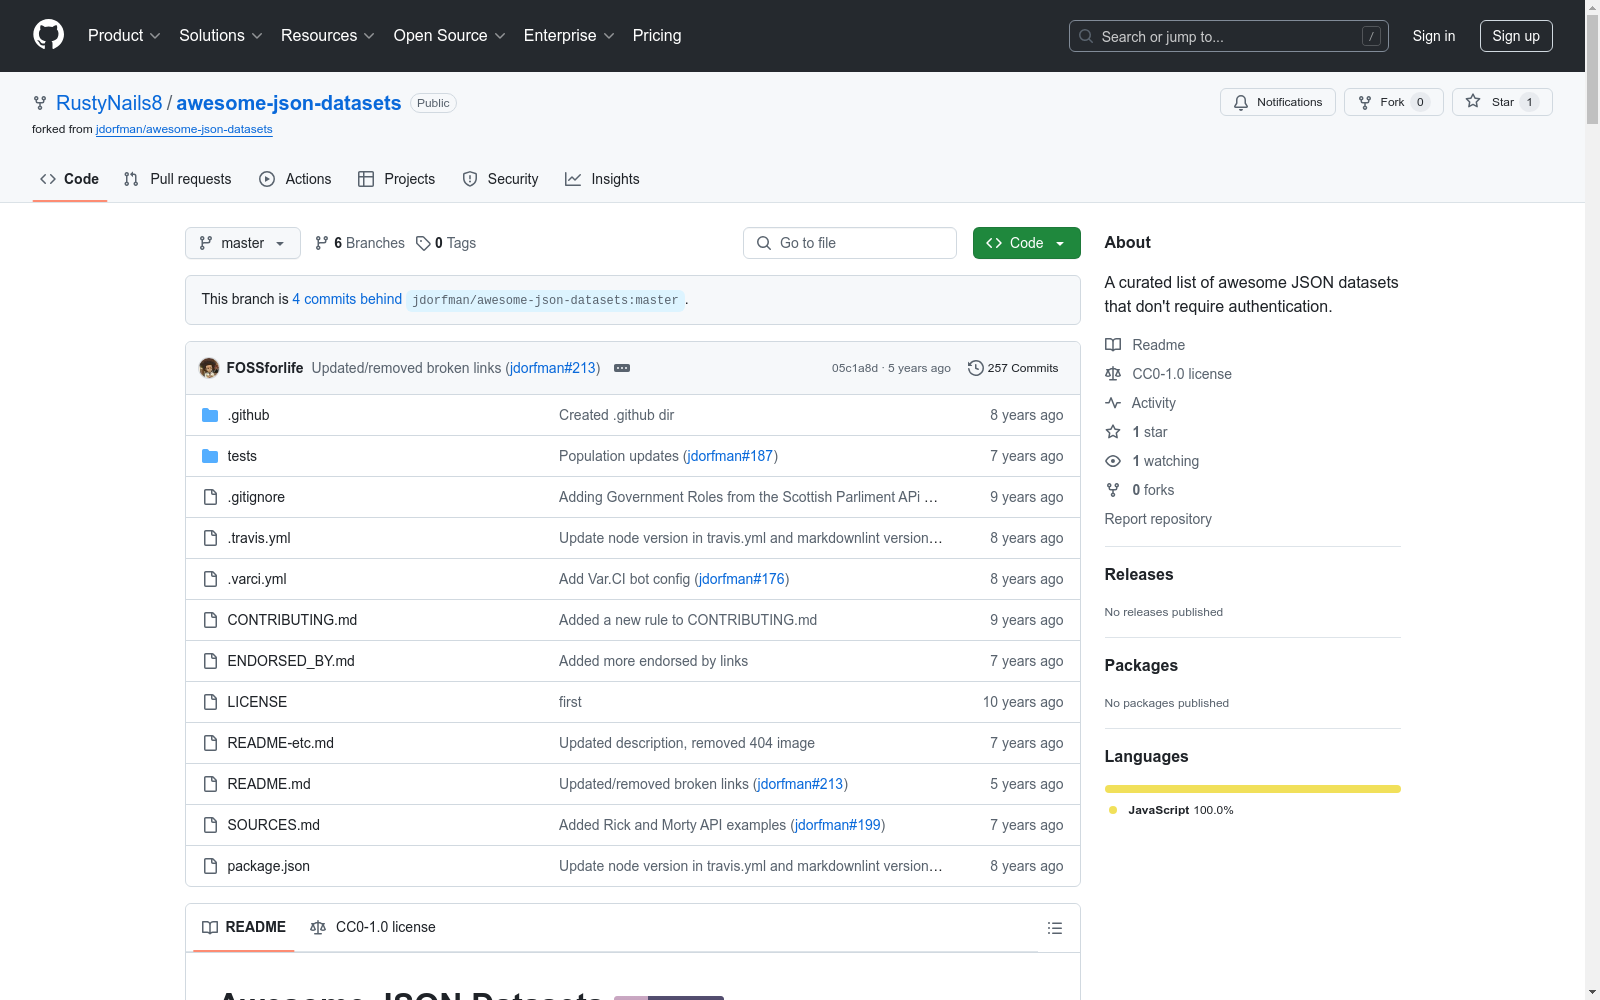Click the FOSSforlife avatar image
The width and height of the screenshot is (1600, 1000).
coord(209,368)
